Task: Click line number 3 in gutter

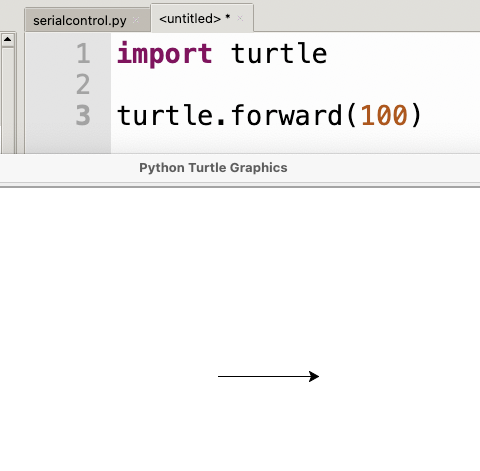Action: pos(83,115)
